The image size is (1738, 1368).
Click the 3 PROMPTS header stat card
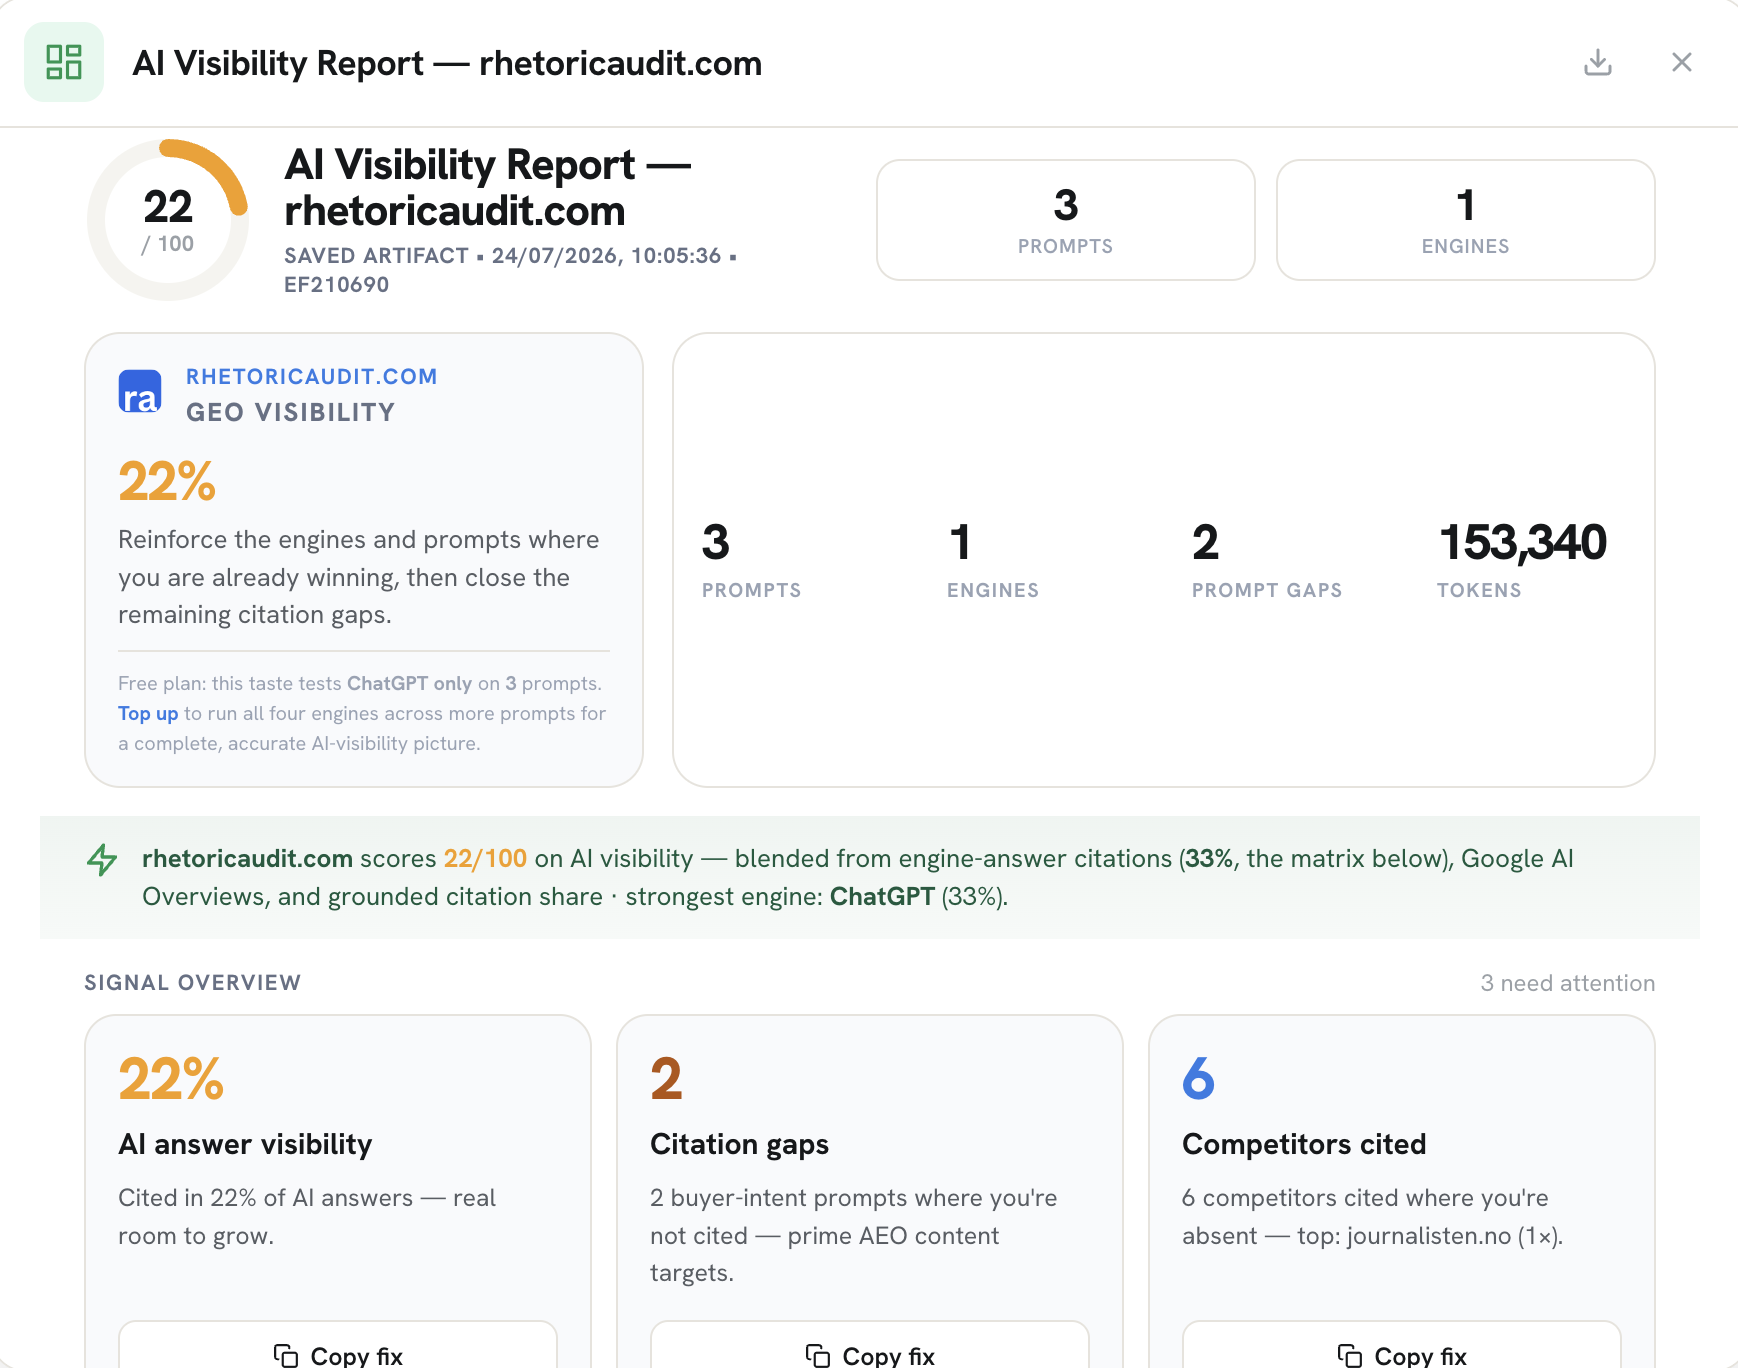tap(1066, 220)
